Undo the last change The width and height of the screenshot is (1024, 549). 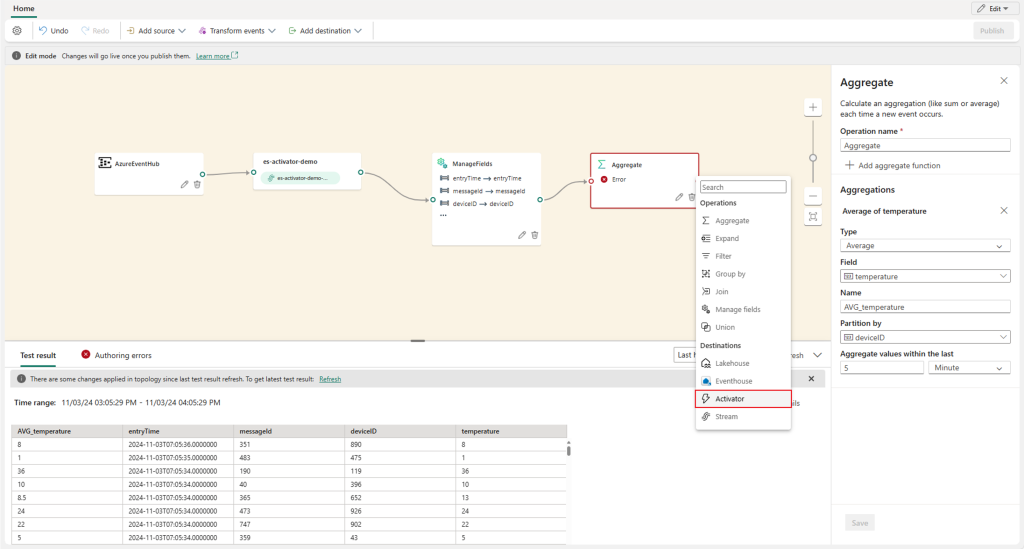point(54,31)
